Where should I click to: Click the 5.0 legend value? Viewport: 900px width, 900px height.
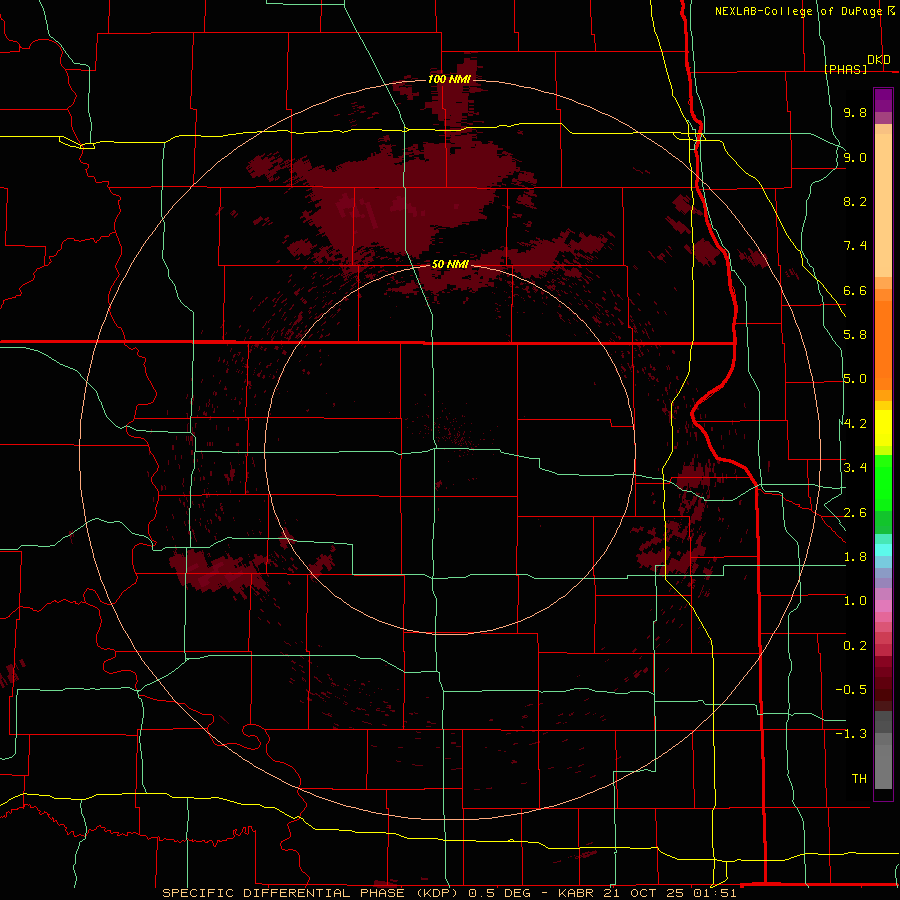point(855,379)
